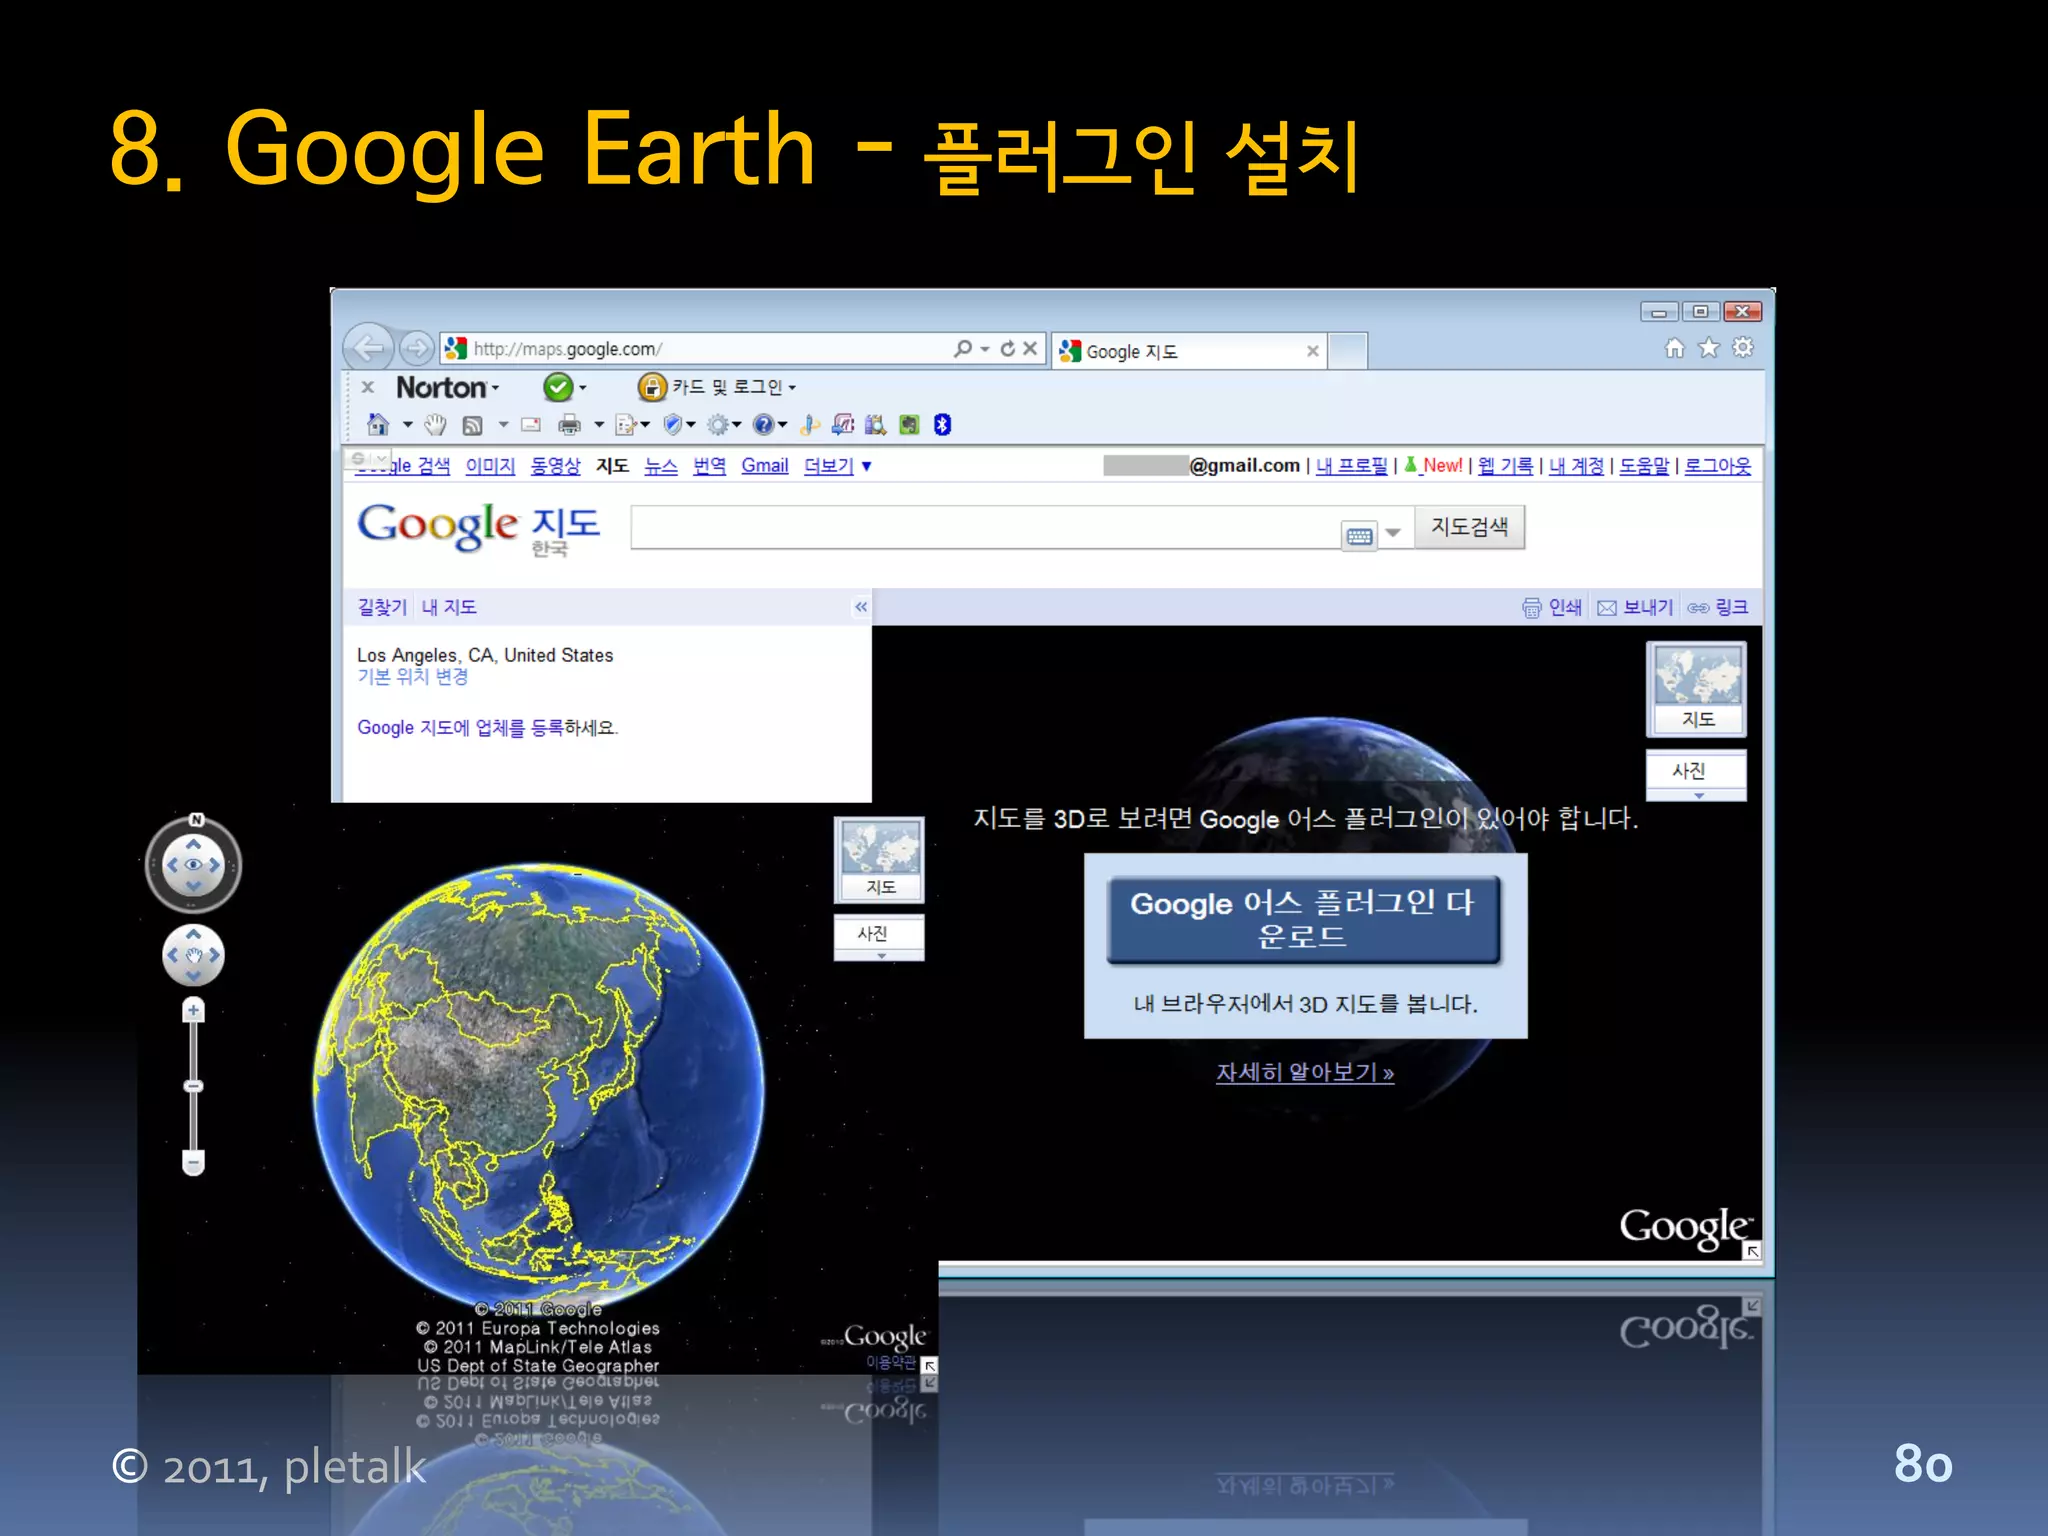
Task: Click the Bluetooth icon in command bar
Action: tap(942, 425)
